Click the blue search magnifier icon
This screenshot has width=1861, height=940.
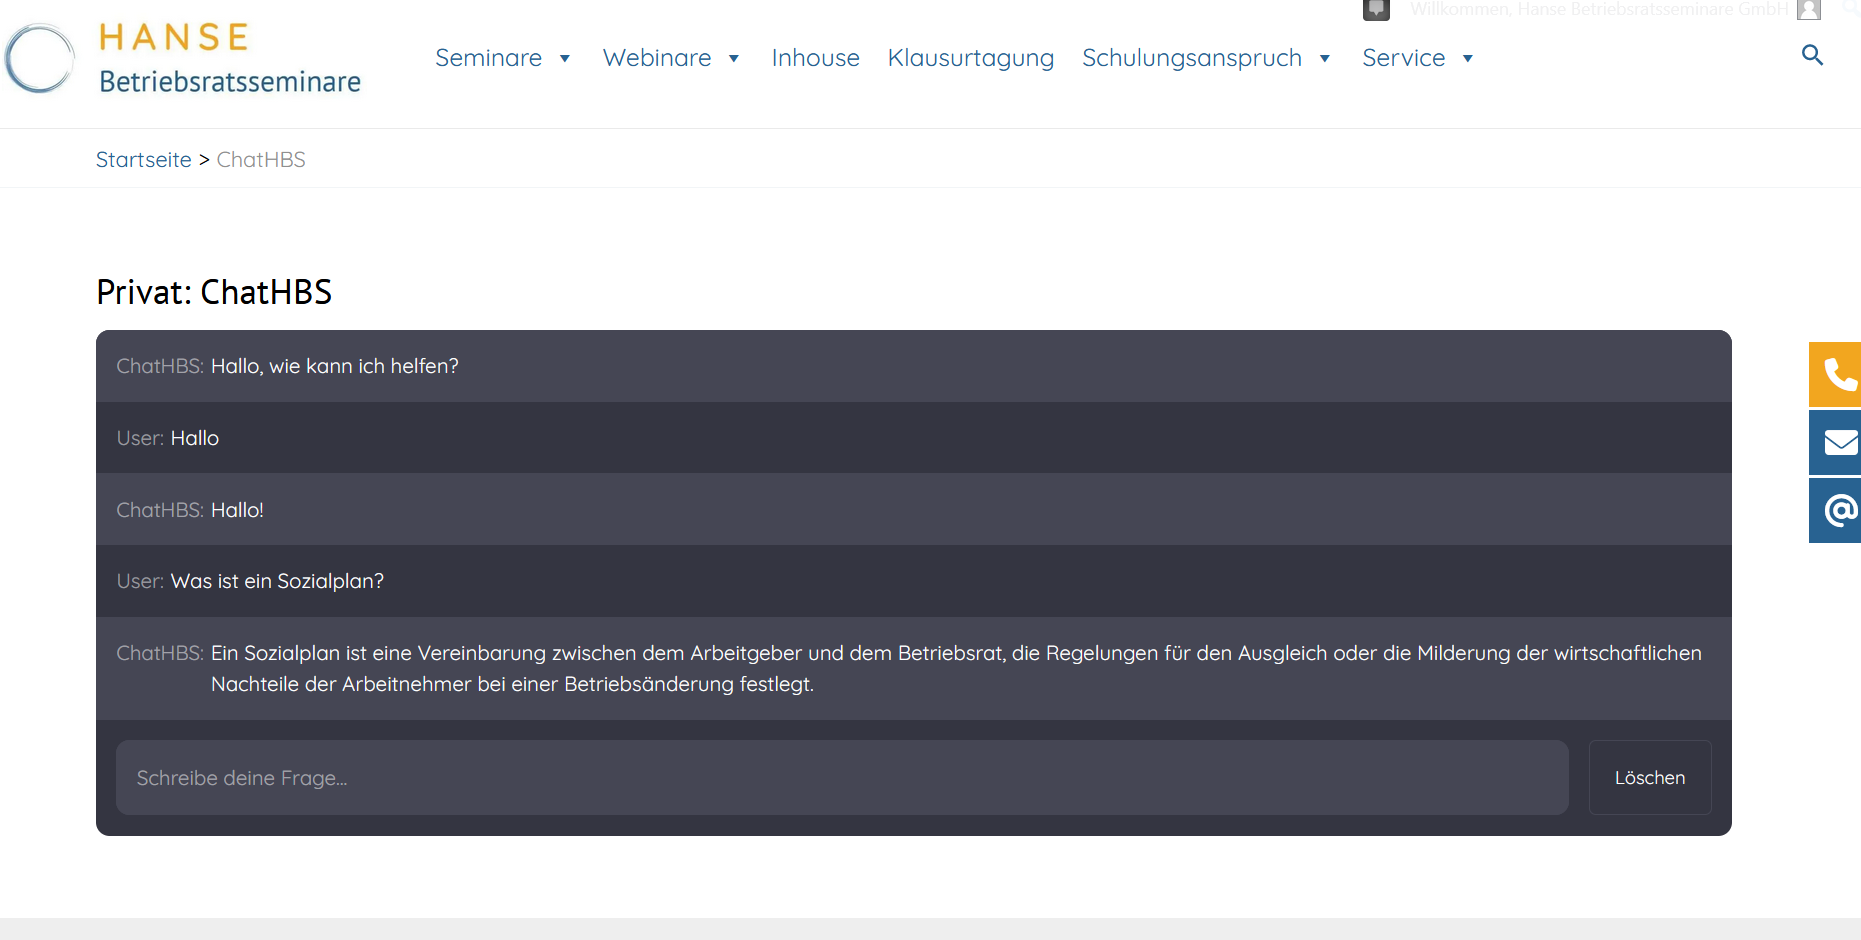coord(1812,55)
